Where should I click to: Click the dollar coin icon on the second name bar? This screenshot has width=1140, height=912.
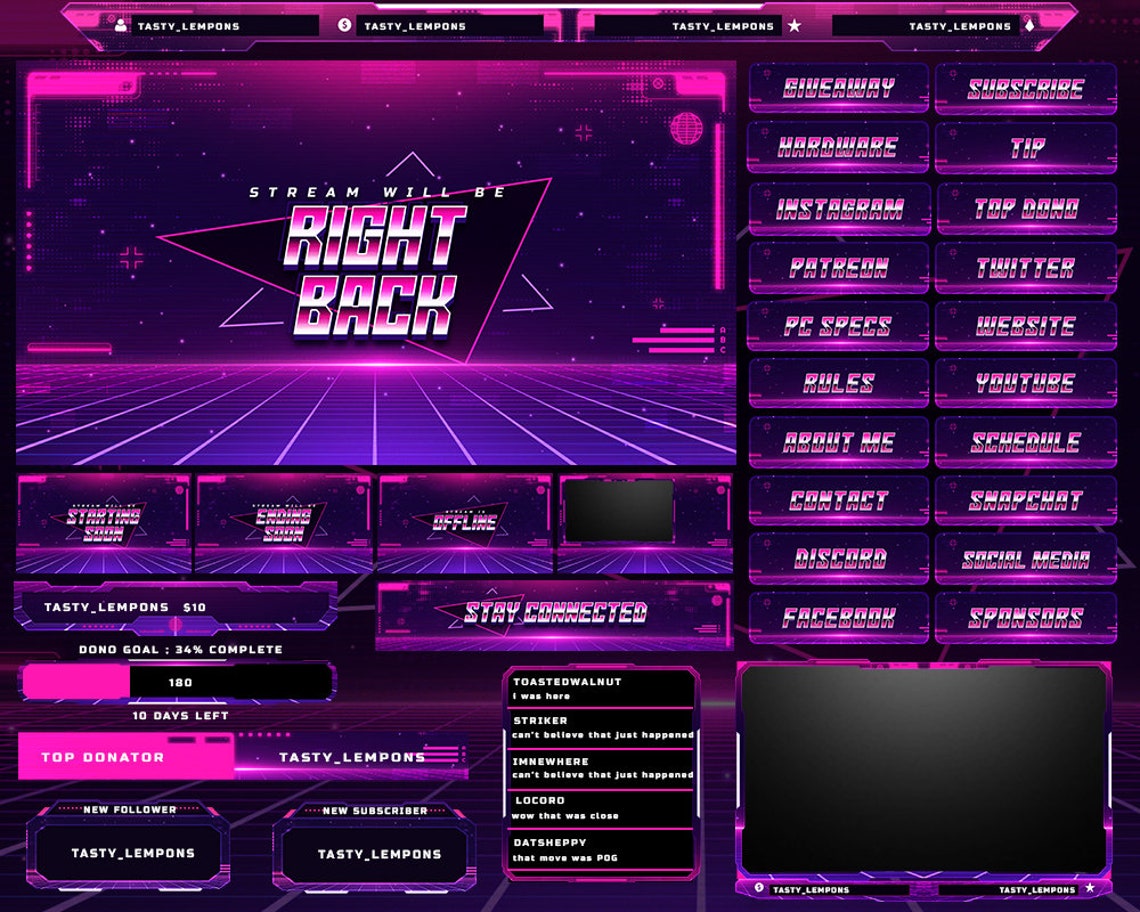[343, 25]
